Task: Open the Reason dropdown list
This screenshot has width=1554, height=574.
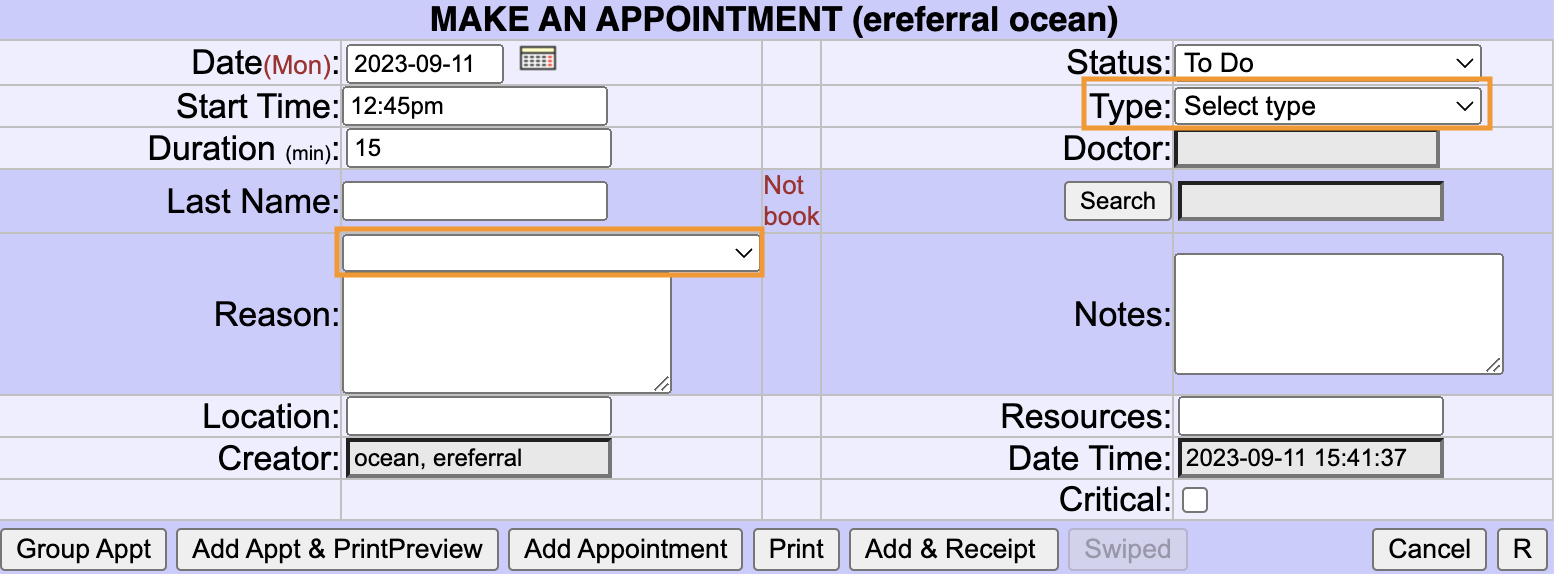Action: coord(550,253)
